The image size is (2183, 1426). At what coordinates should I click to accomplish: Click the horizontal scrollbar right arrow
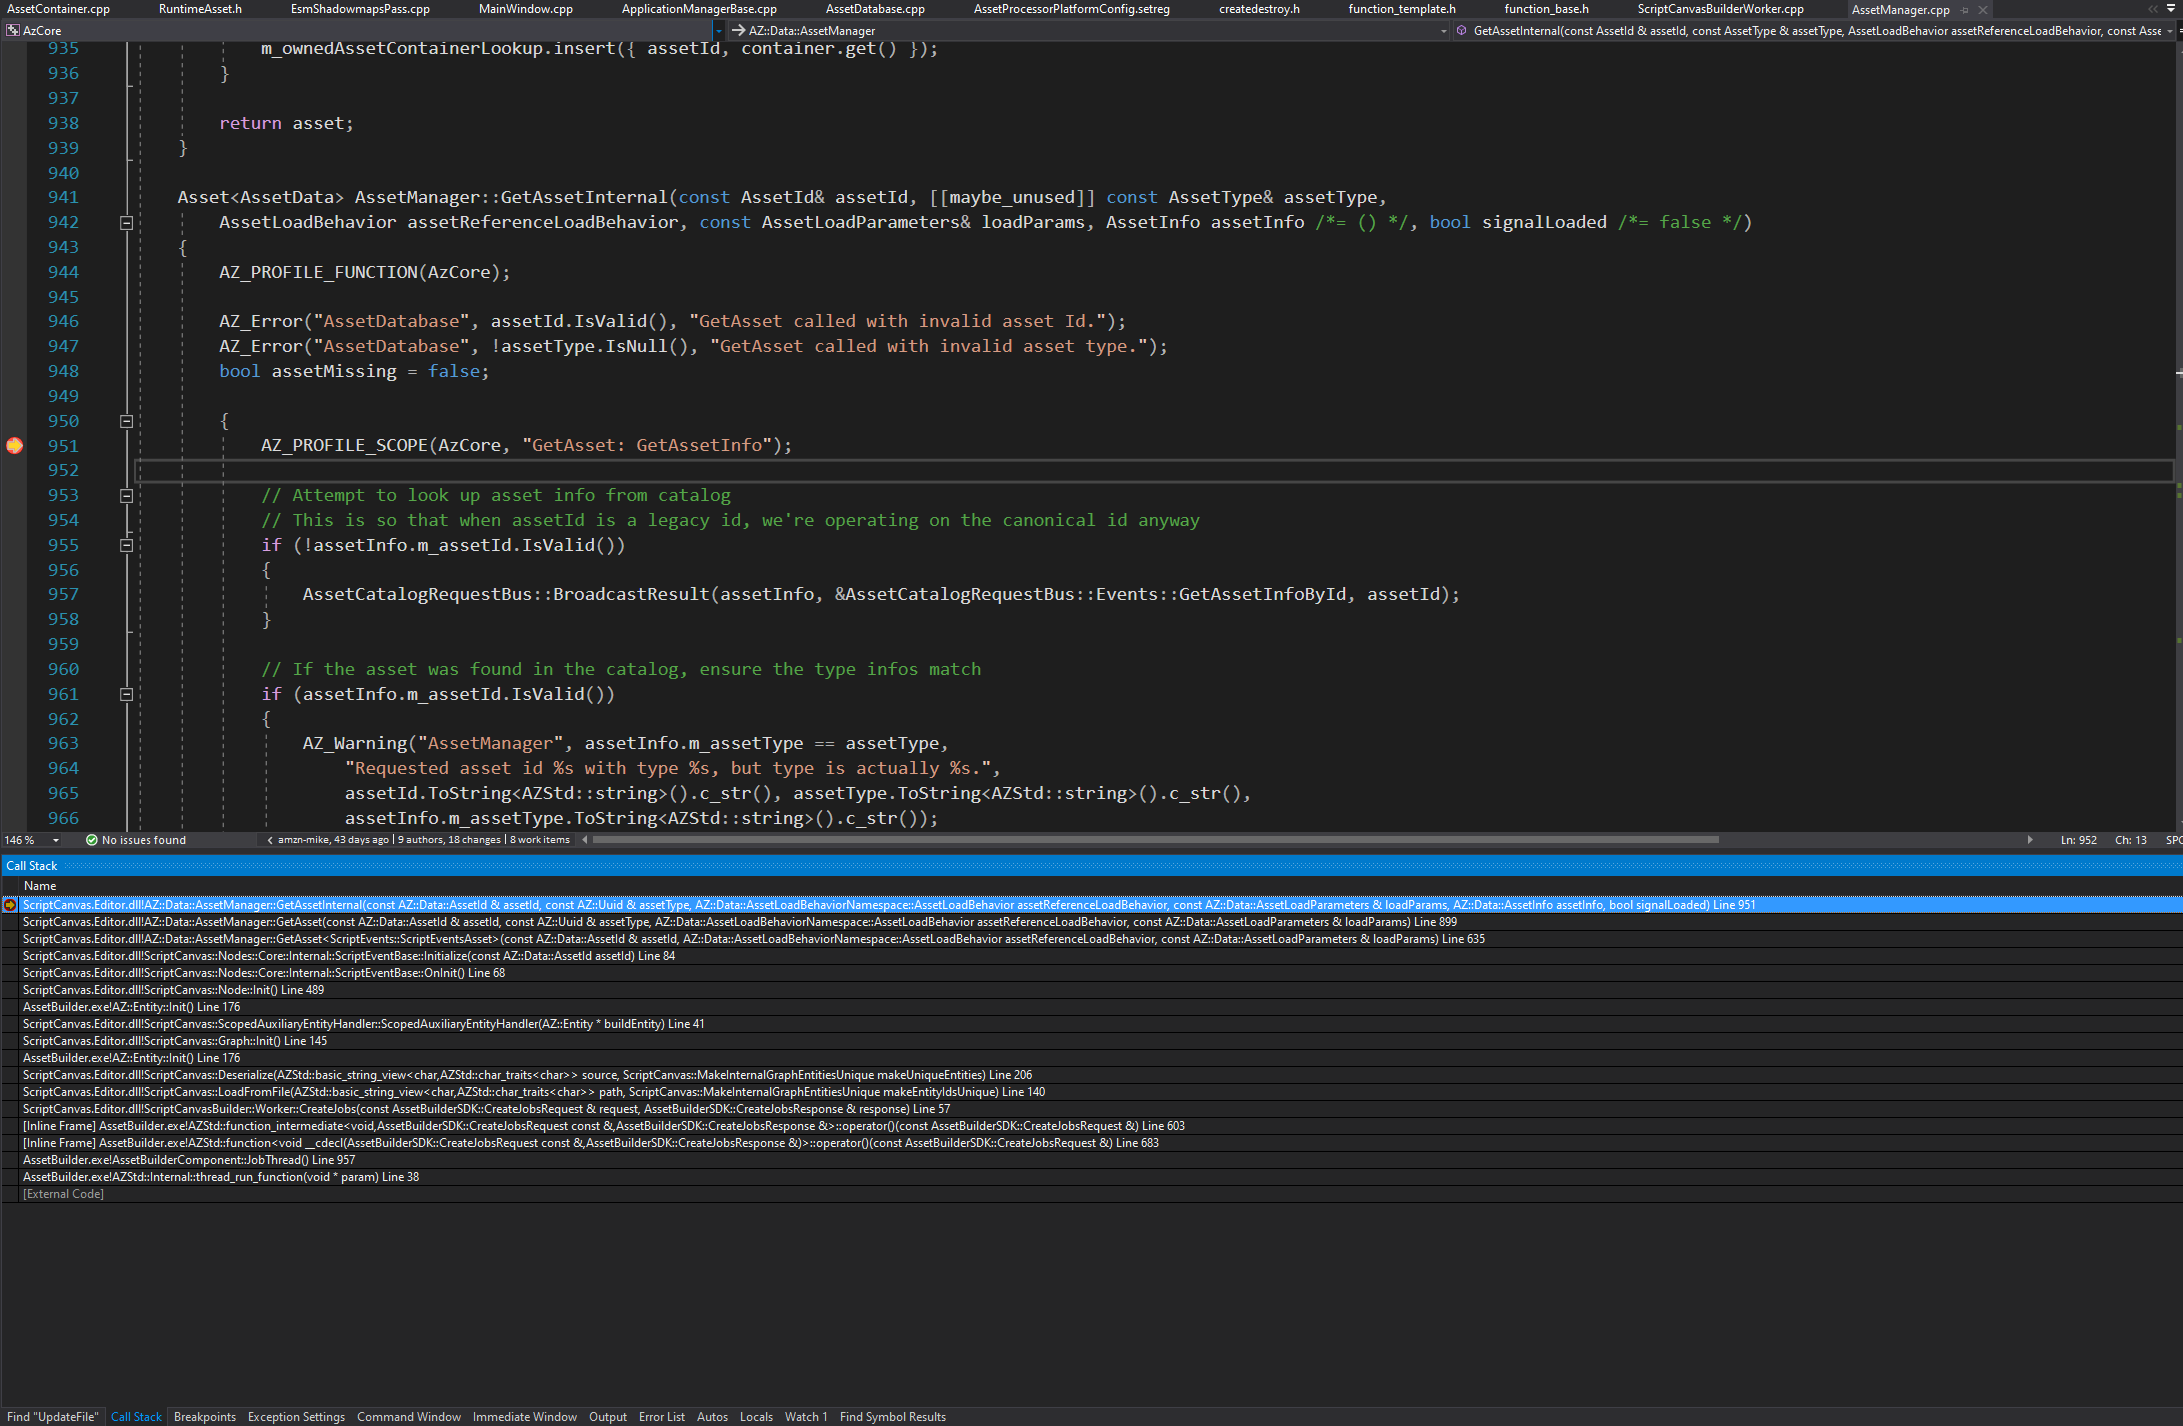click(x=2030, y=840)
